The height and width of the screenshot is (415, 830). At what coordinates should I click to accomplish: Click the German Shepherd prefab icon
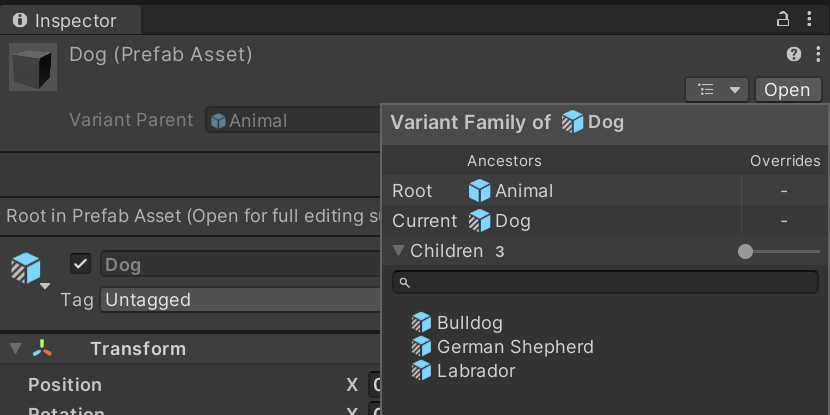(x=422, y=347)
